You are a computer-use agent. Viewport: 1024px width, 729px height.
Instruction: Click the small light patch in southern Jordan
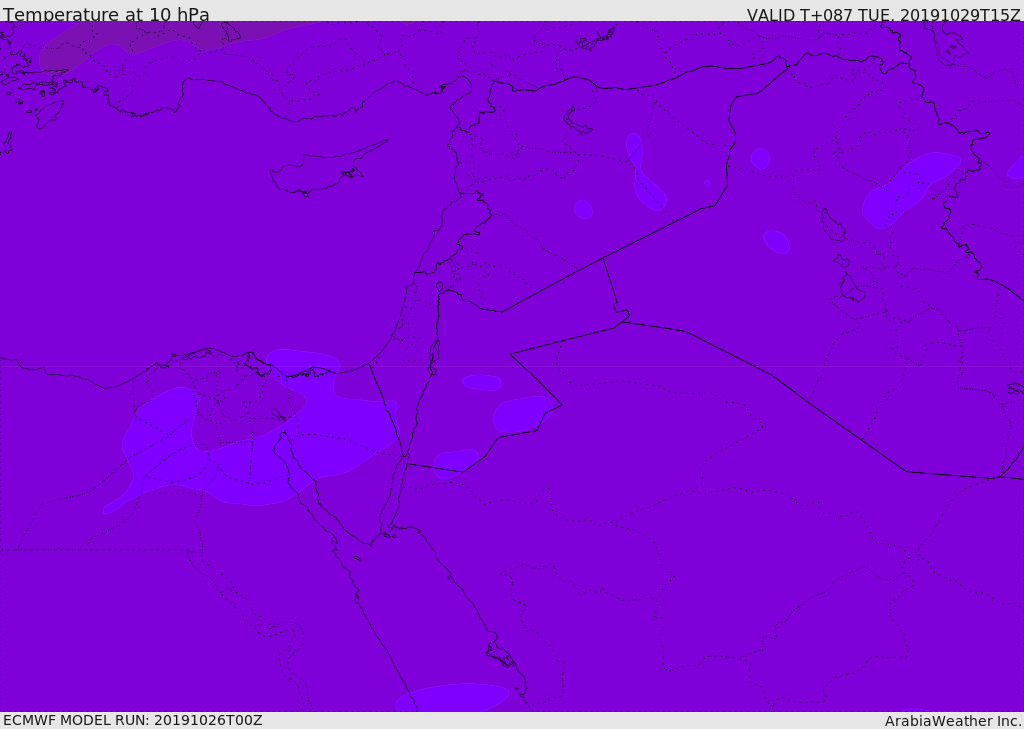[x=456, y=459]
